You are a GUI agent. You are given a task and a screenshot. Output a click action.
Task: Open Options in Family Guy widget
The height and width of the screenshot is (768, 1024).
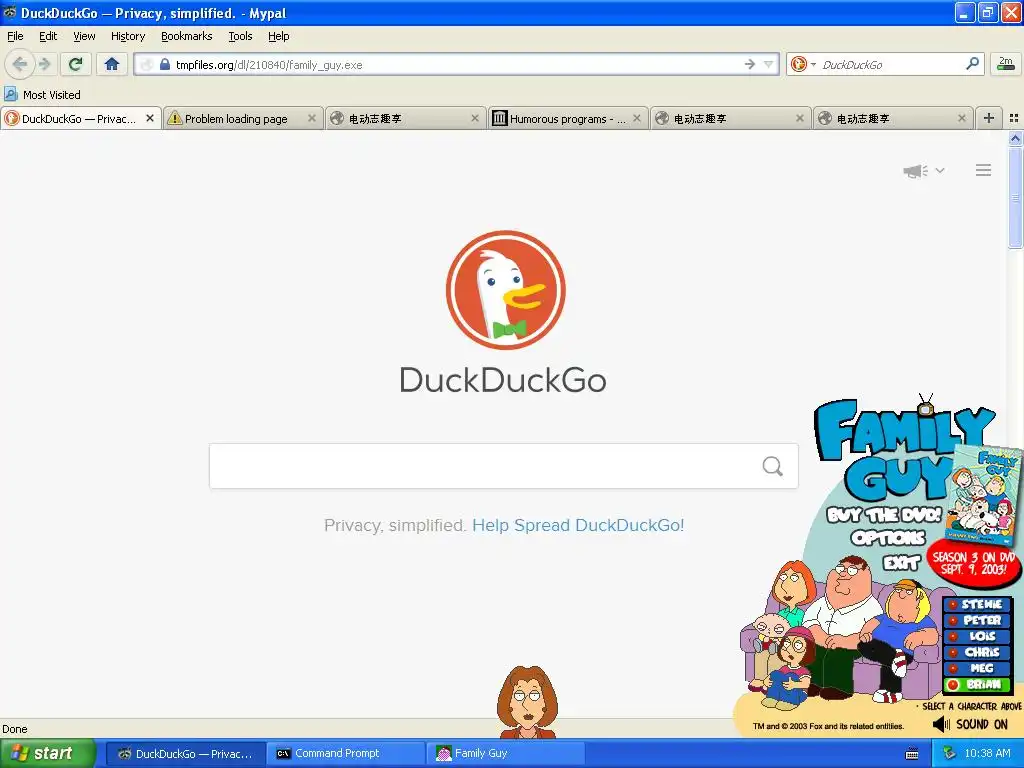click(888, 538)
